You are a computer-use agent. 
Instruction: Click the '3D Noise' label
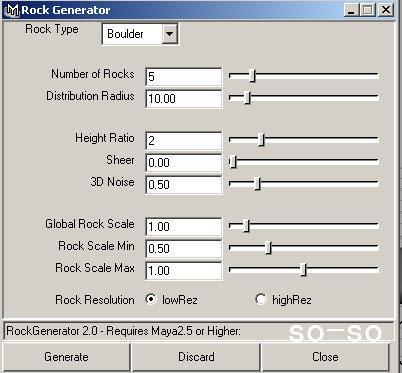112,182
